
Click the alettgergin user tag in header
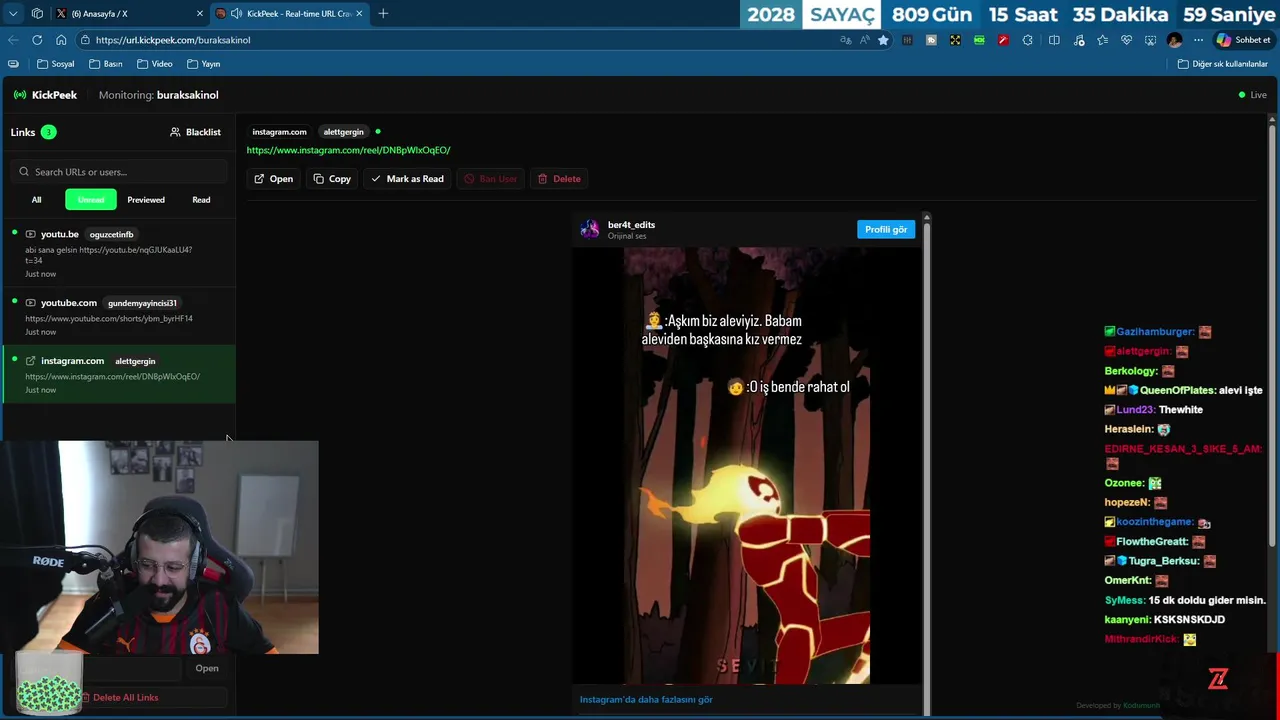click(x=343, y=132)
